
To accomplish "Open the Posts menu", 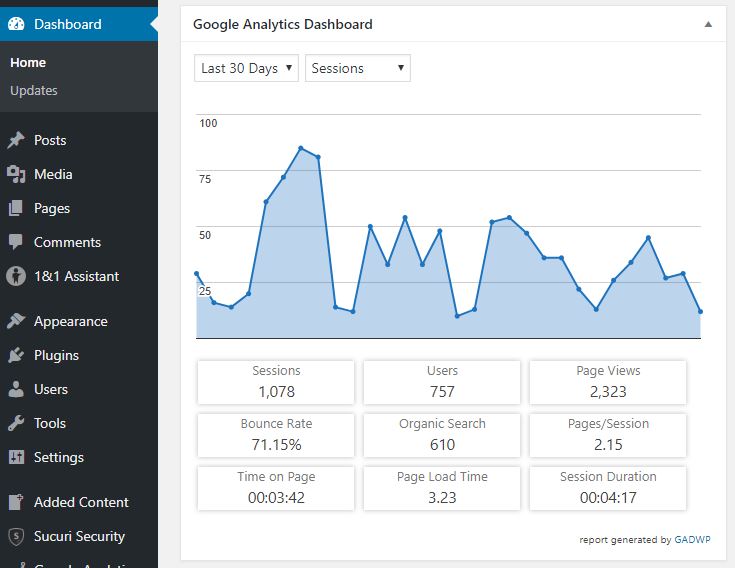I will click(x=79, y=140).
